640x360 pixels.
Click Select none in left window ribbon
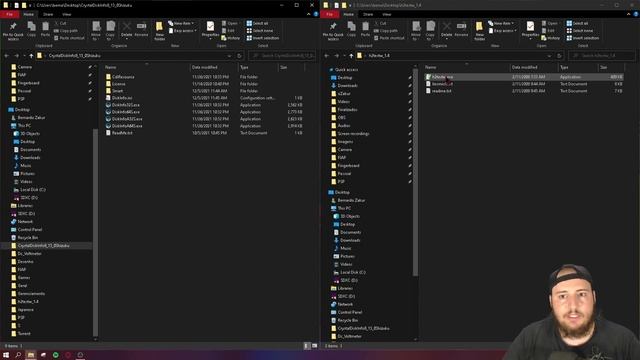pyautogui.click(x=260, y=31)
